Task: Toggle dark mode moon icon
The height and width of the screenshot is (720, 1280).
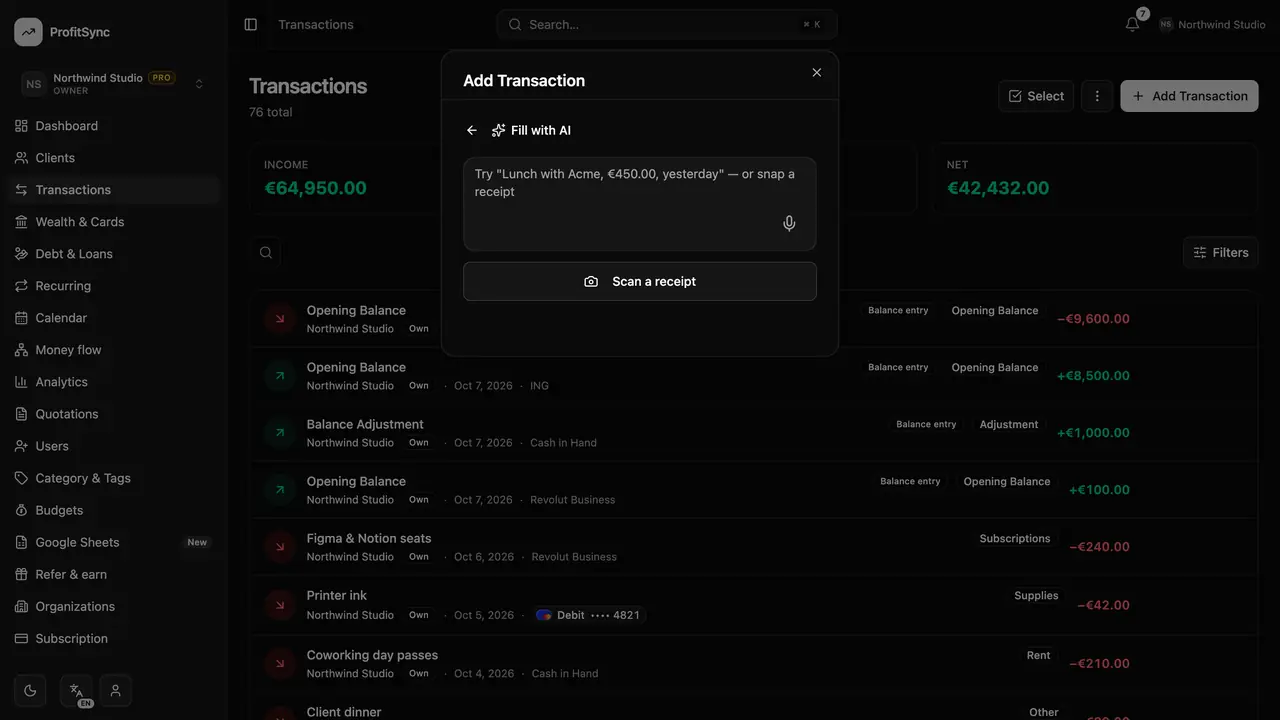Action: tap(30, 690)
